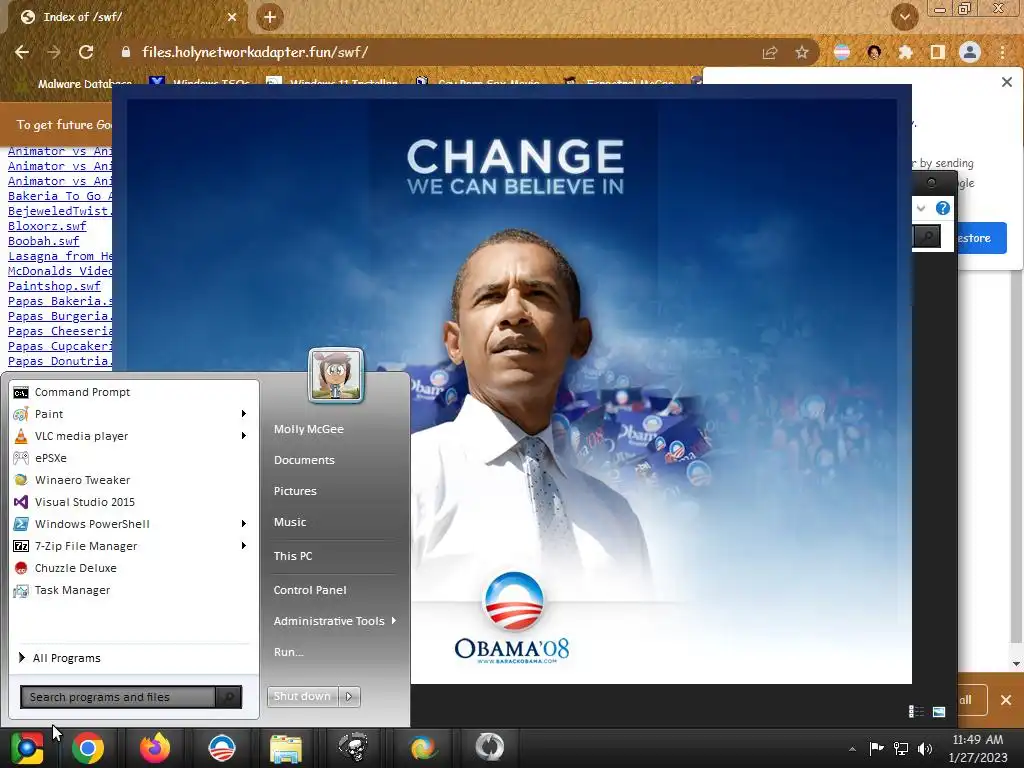The image size is (1024, 768).
Task: Open a new Chrome tab
Action: click(270, 17)
